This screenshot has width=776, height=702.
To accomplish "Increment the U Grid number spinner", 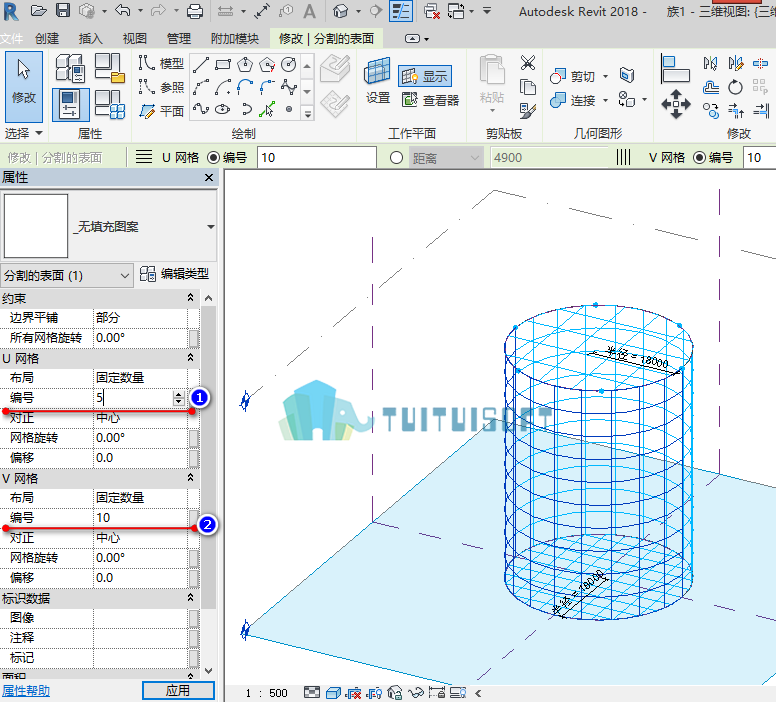I will tap(179, 394).
